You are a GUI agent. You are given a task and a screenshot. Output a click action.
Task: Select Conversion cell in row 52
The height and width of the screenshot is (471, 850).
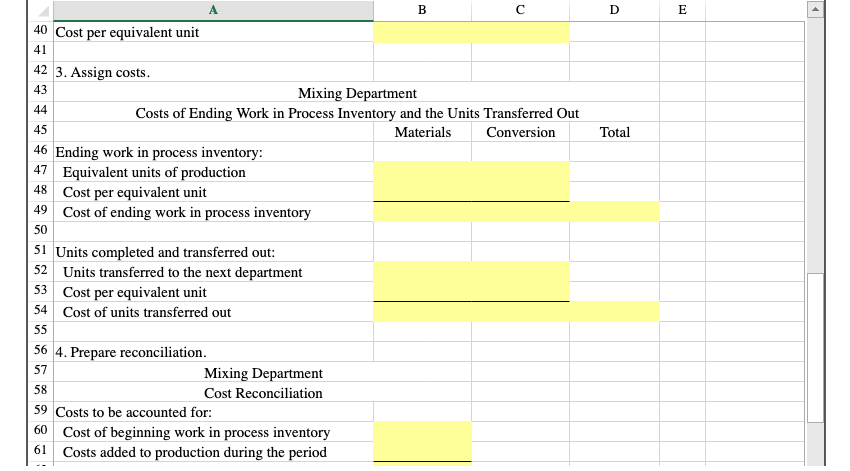(520, 272)
